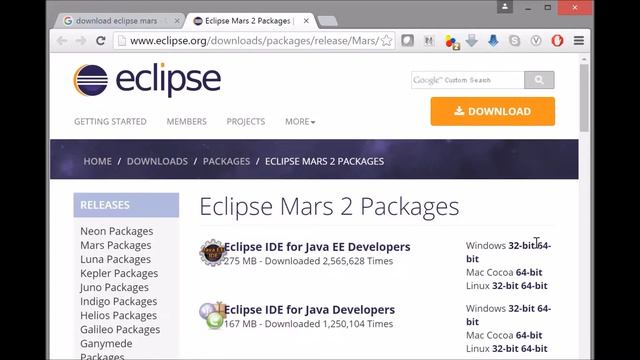Click the second gray extension icon beside the star
This screenshot has width=640, height=360.
coord(429,41)
